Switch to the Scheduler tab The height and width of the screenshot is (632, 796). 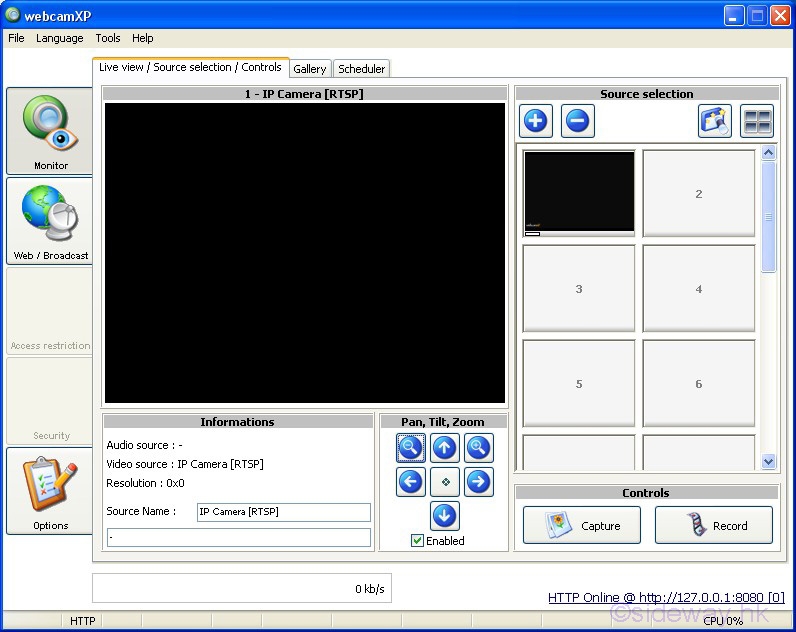coord(361,69)
